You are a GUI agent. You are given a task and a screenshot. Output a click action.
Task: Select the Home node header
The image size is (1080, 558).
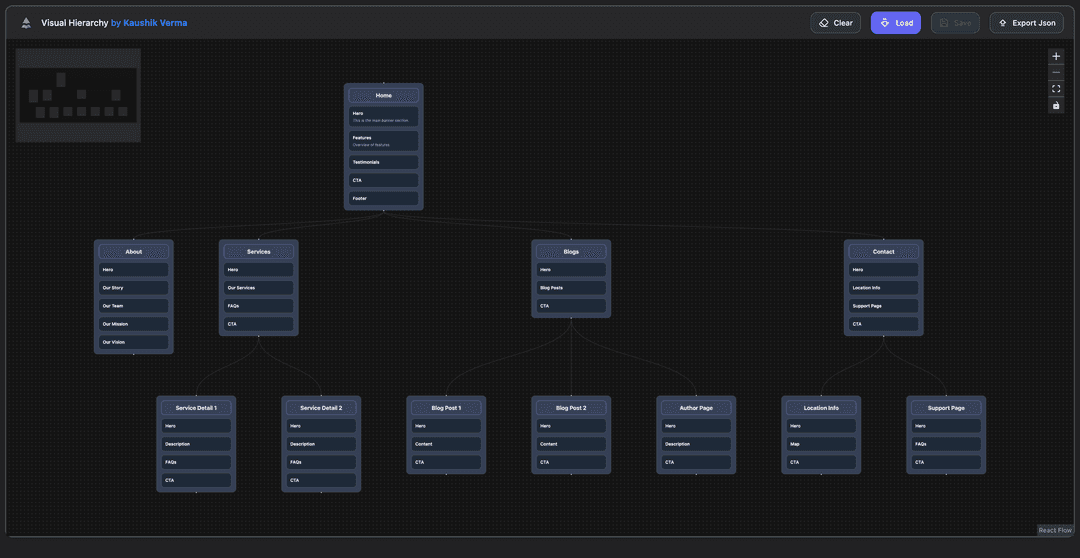[384, 96]
